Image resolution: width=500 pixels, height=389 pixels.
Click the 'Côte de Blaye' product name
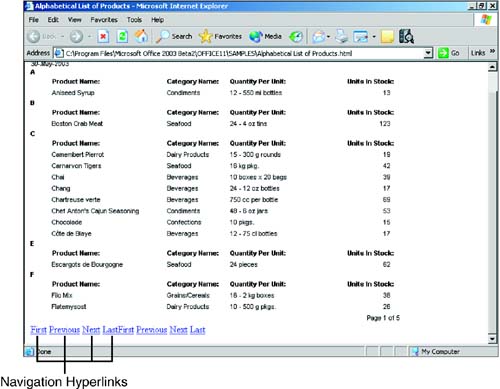click(71, 234)
